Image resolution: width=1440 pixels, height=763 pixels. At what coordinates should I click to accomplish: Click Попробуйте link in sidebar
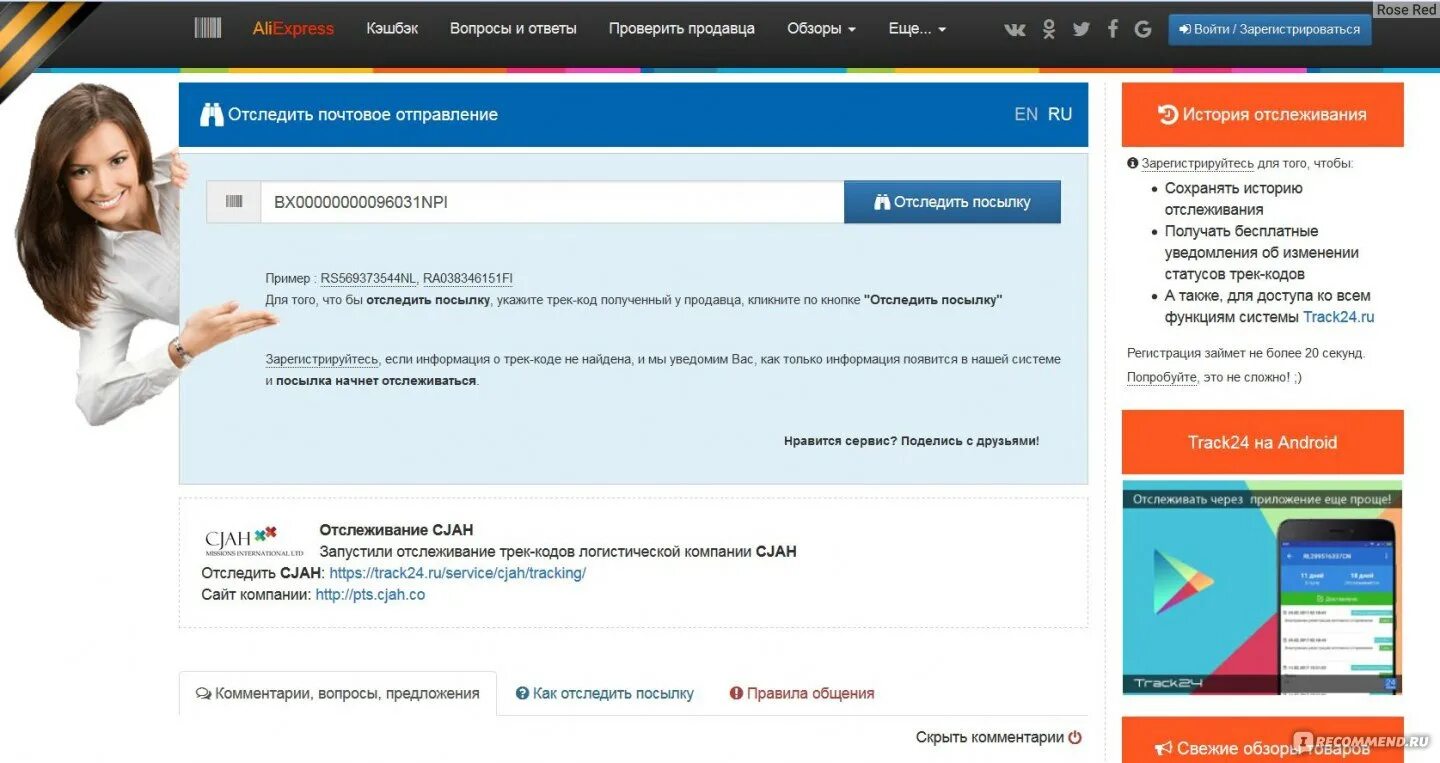pyautogui.click(x=1162, y=377)
